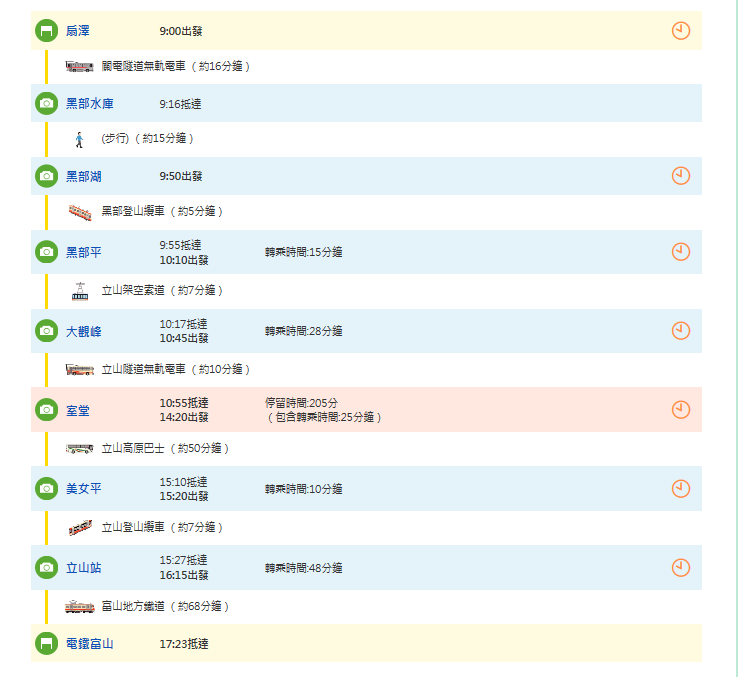Open the 美女平 station link
738x677 pixels.
(83, 488)
